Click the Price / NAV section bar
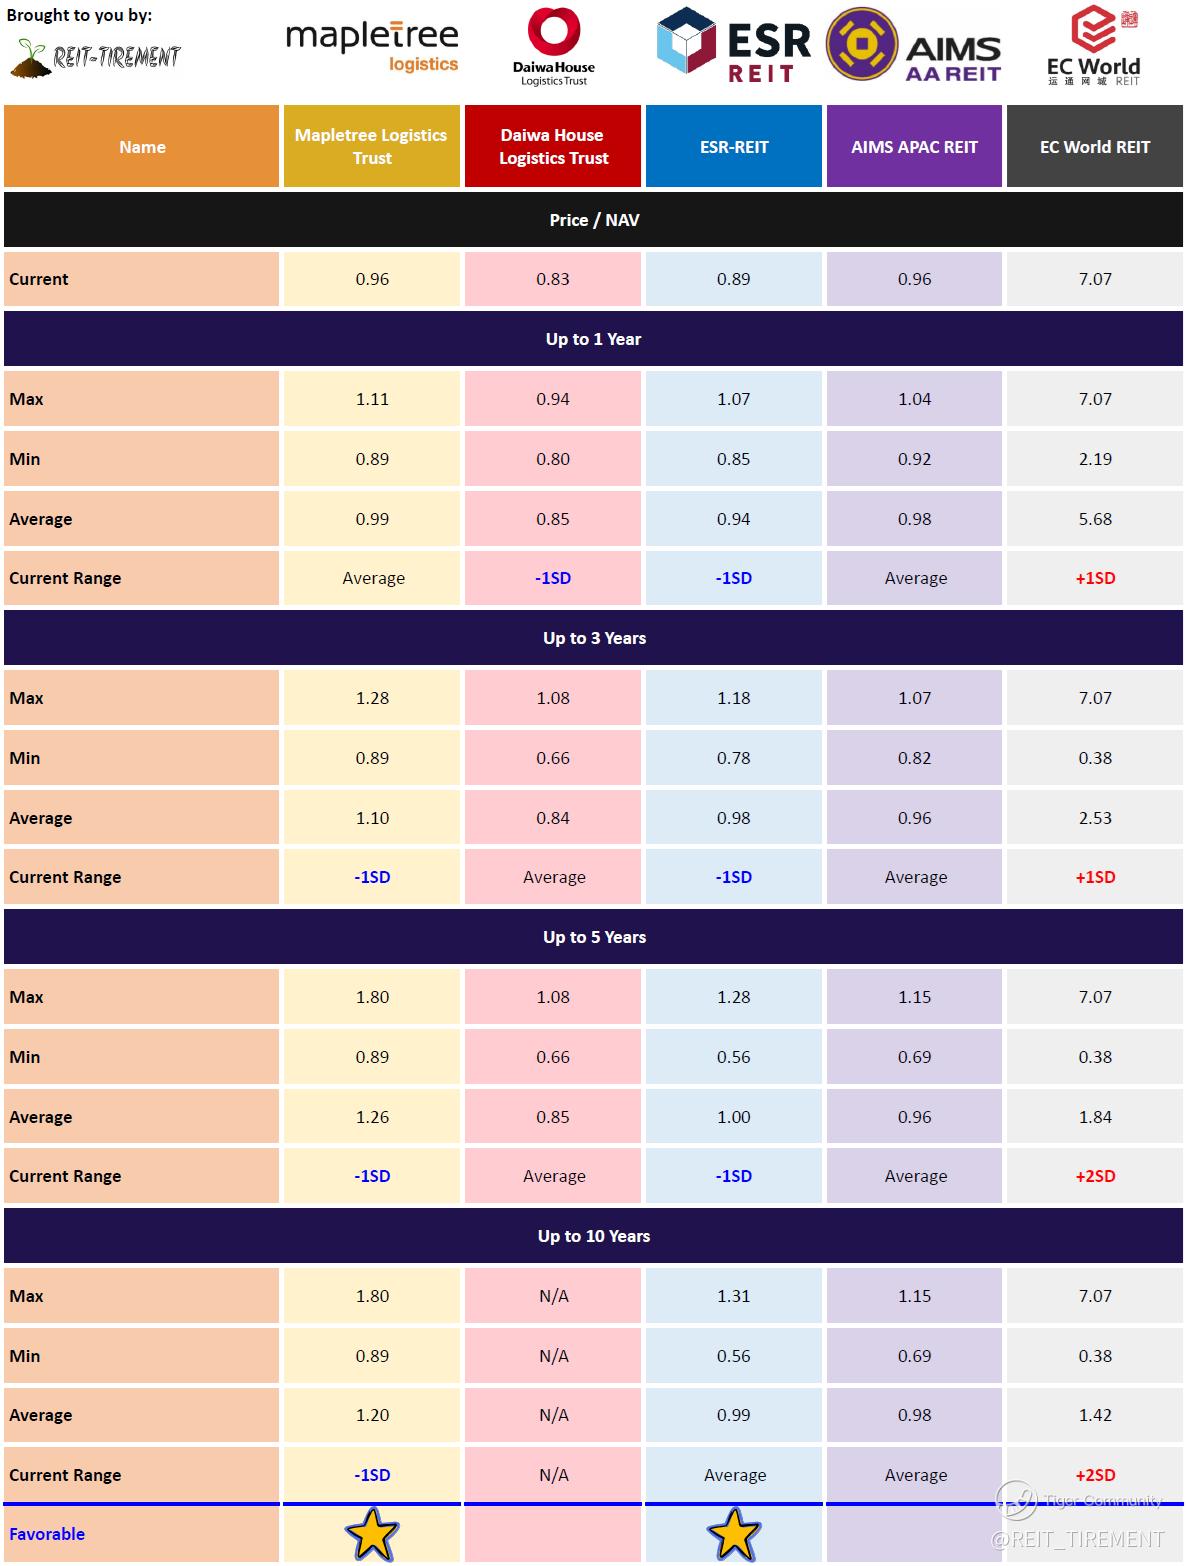 (594, 220)
